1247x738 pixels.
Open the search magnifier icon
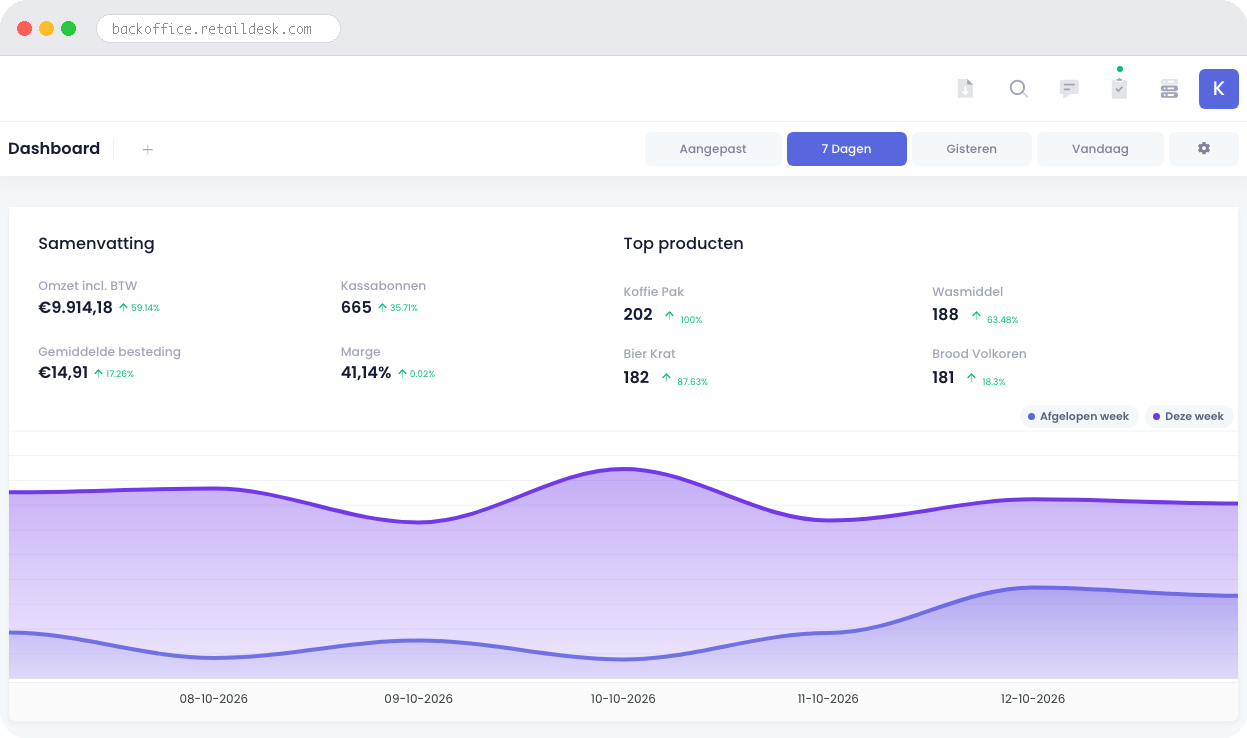[x=1018, y=89]
